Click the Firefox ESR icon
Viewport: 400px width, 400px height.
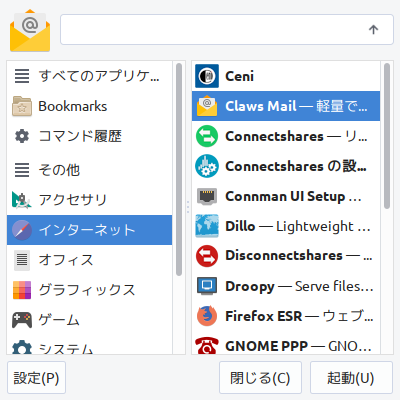click(207, 316)
